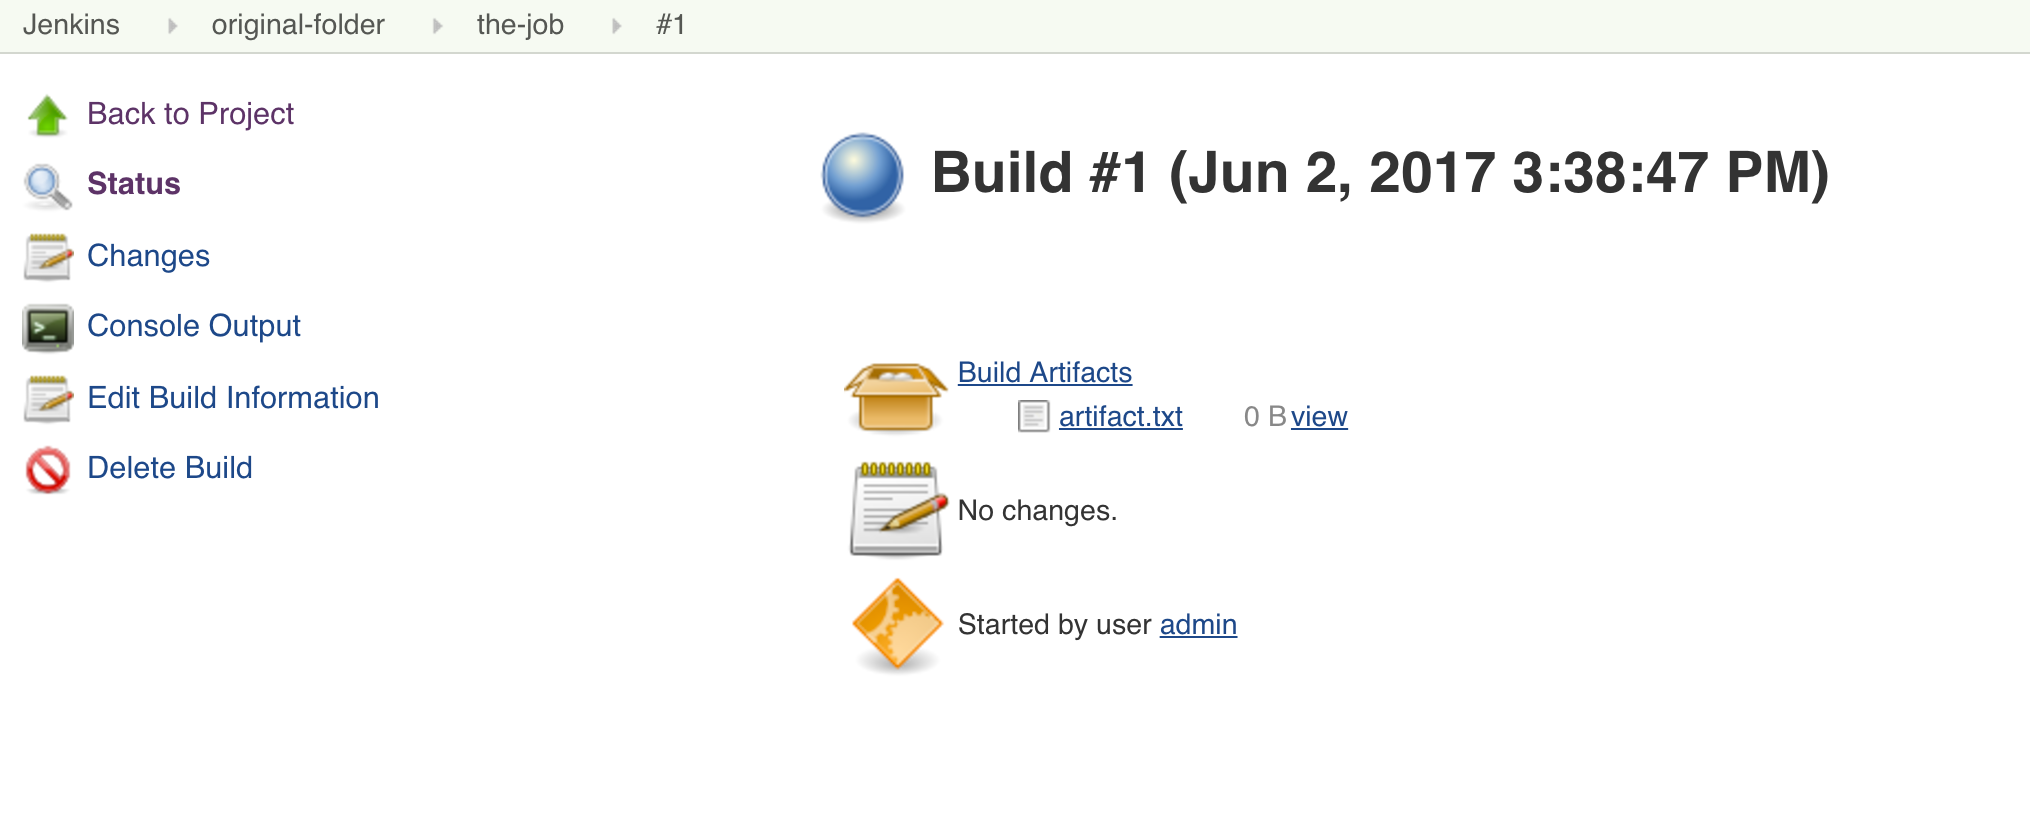The width and height of the screenshot is (2030, 826).
Task: Go to Jenkins breadcrumb home
Action: (71, 25)
